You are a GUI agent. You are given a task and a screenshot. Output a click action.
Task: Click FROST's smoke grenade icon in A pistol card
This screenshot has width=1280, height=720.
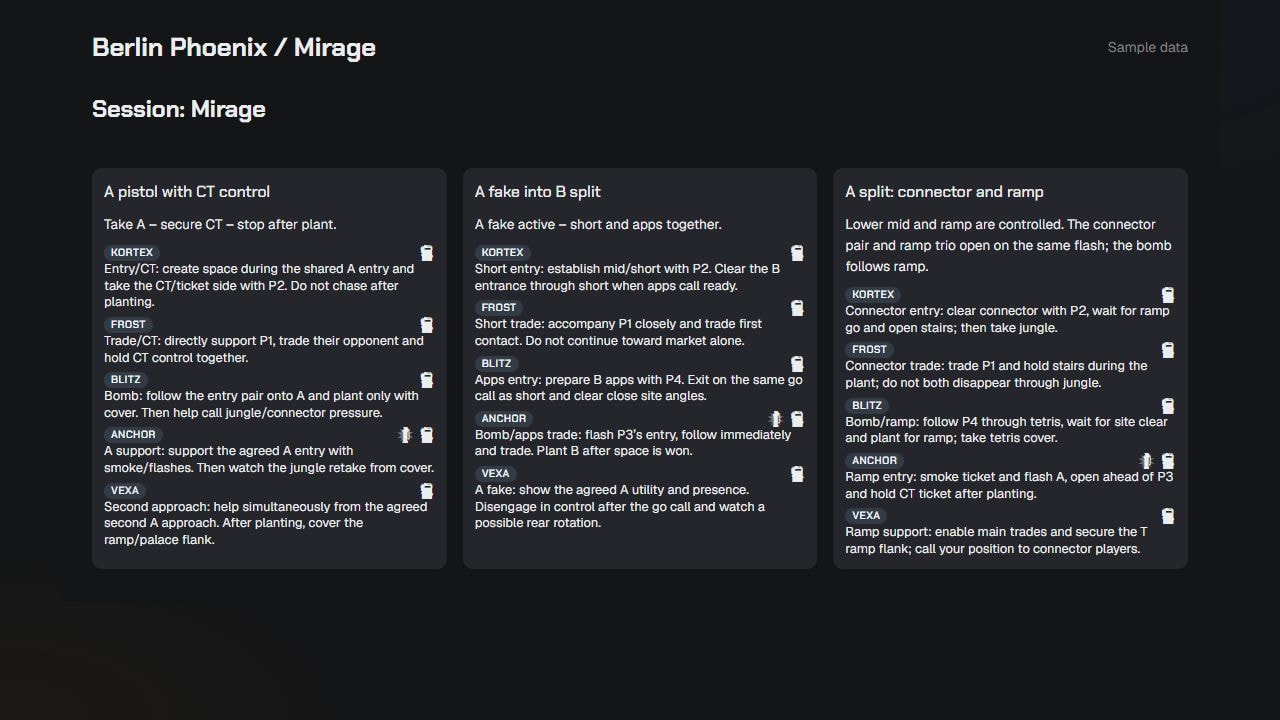(427, 325)
